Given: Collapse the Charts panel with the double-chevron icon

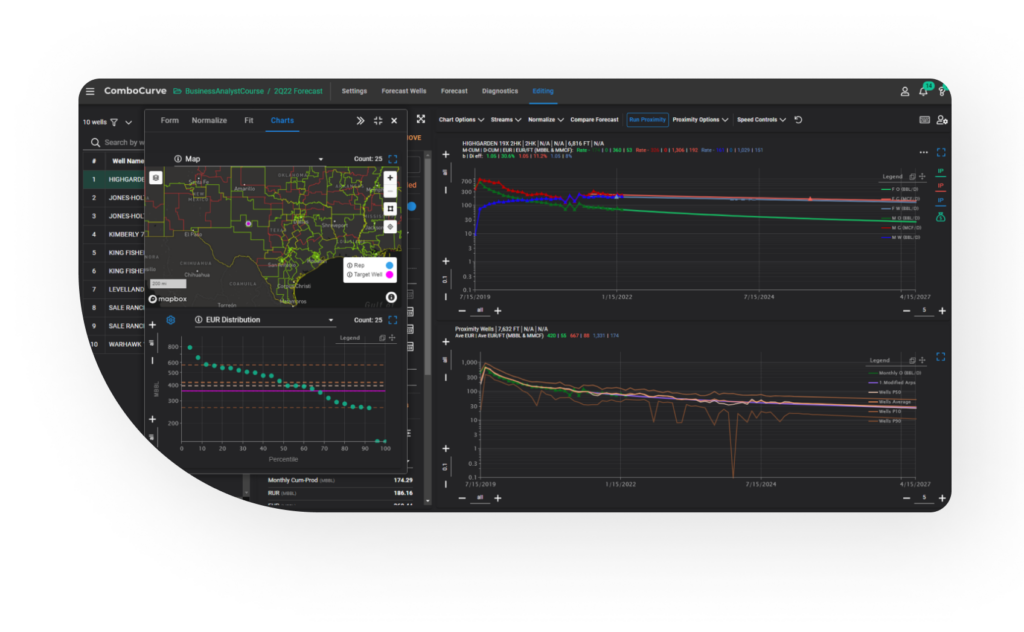Looking at the screenshot, I should point(360,121).
